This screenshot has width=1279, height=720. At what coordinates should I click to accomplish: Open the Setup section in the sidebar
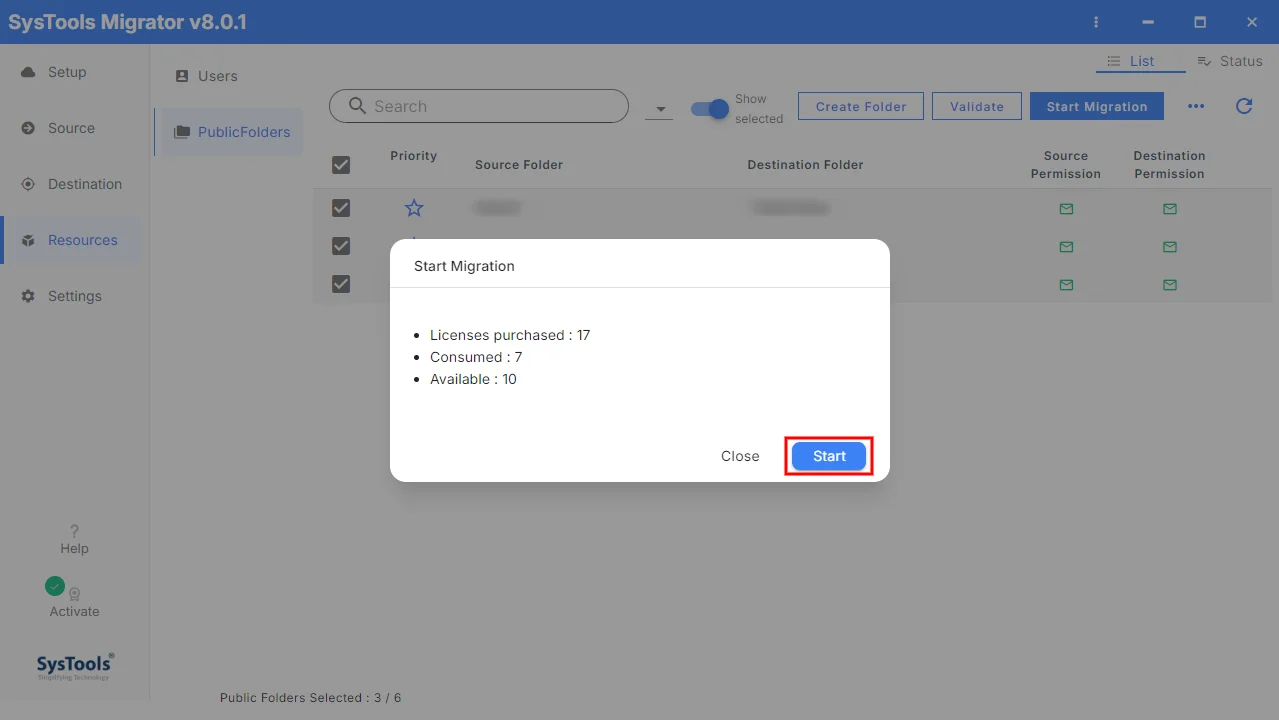(67, 72)
